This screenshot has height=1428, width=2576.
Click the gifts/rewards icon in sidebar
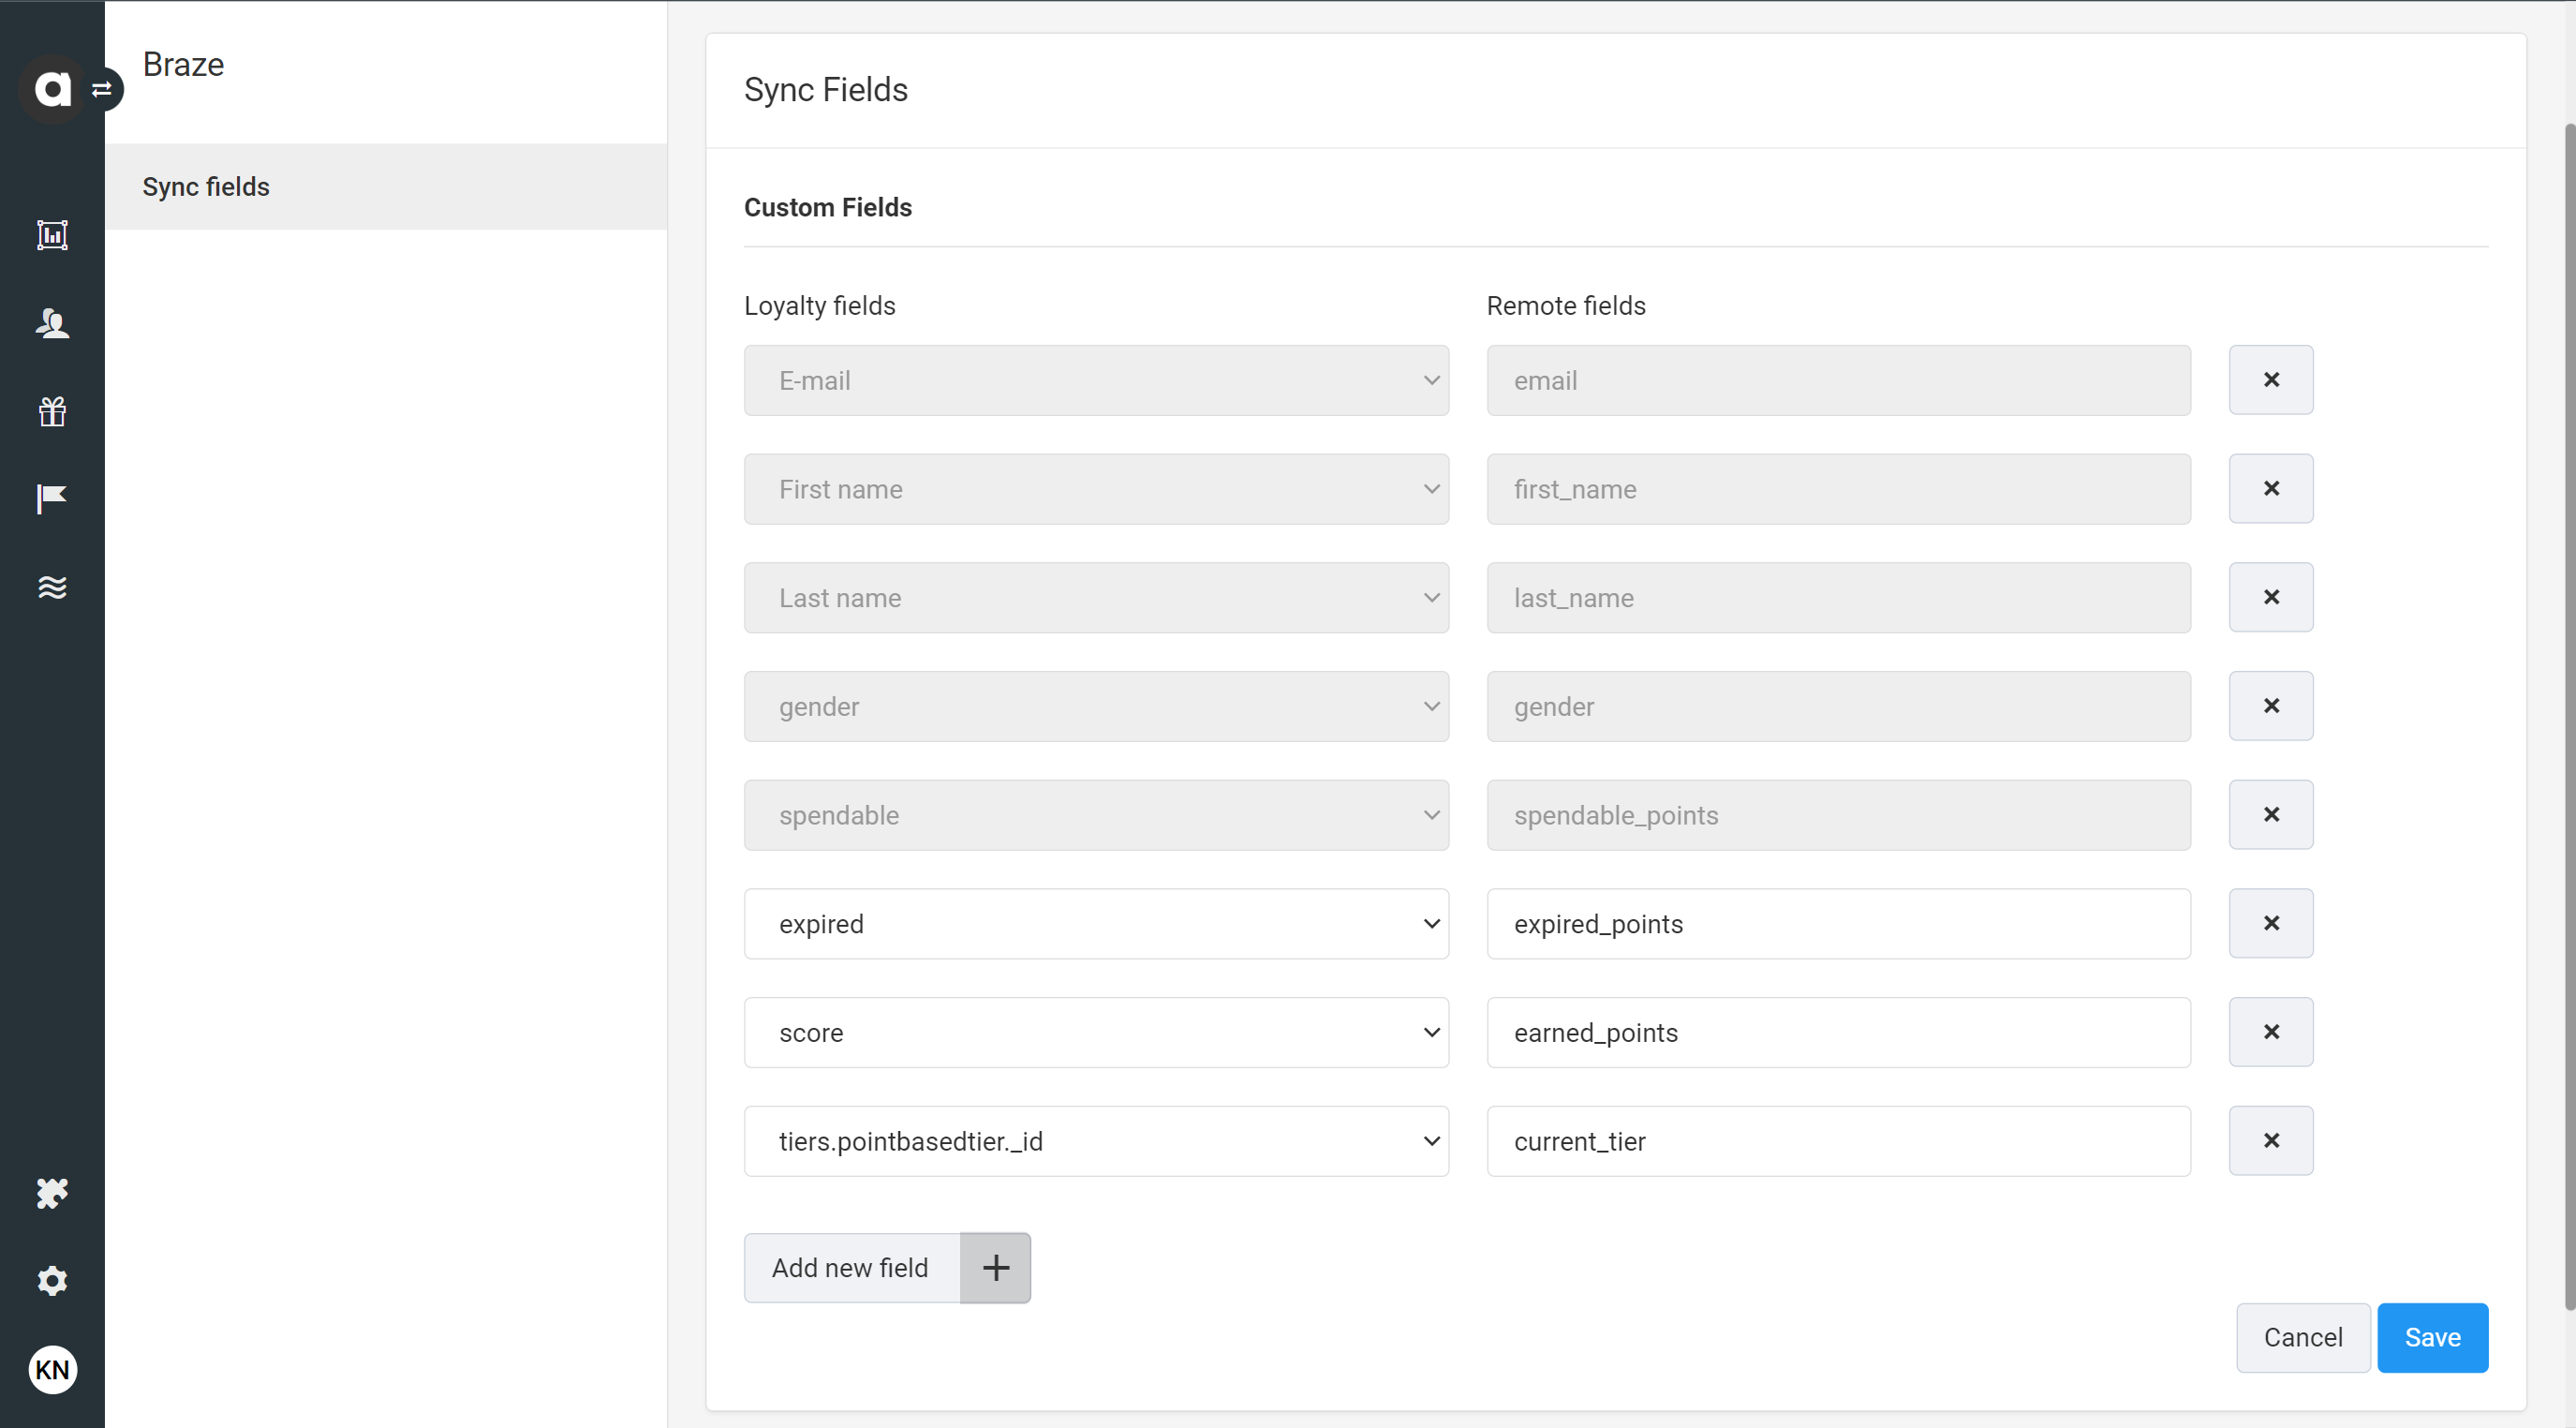pyautogui.click(x=51, y=411)
